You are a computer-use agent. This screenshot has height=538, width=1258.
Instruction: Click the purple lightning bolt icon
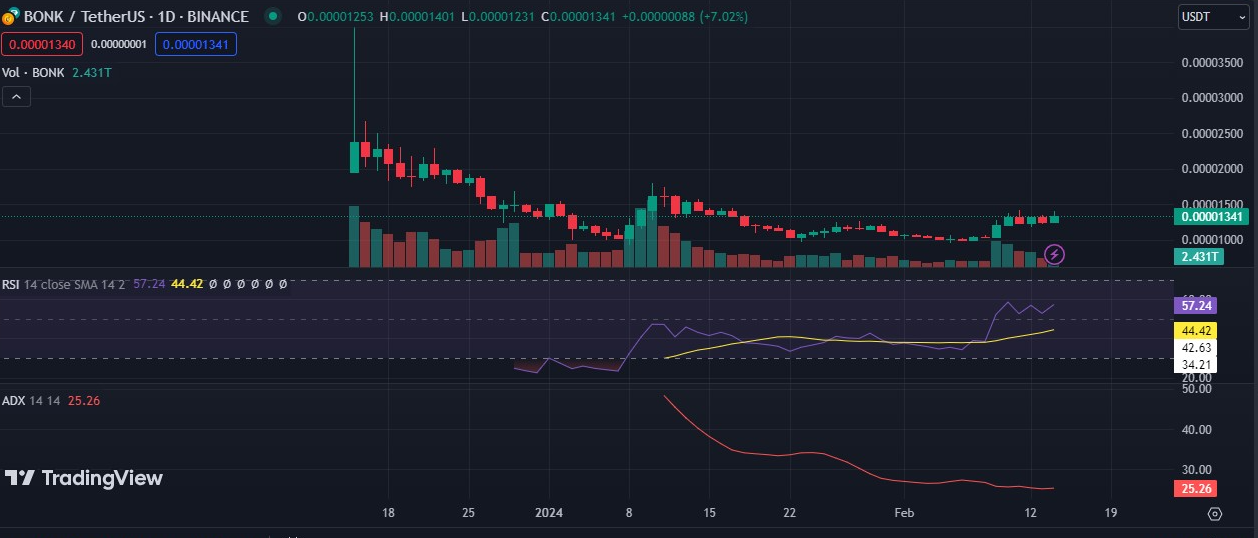point(1054,254)
